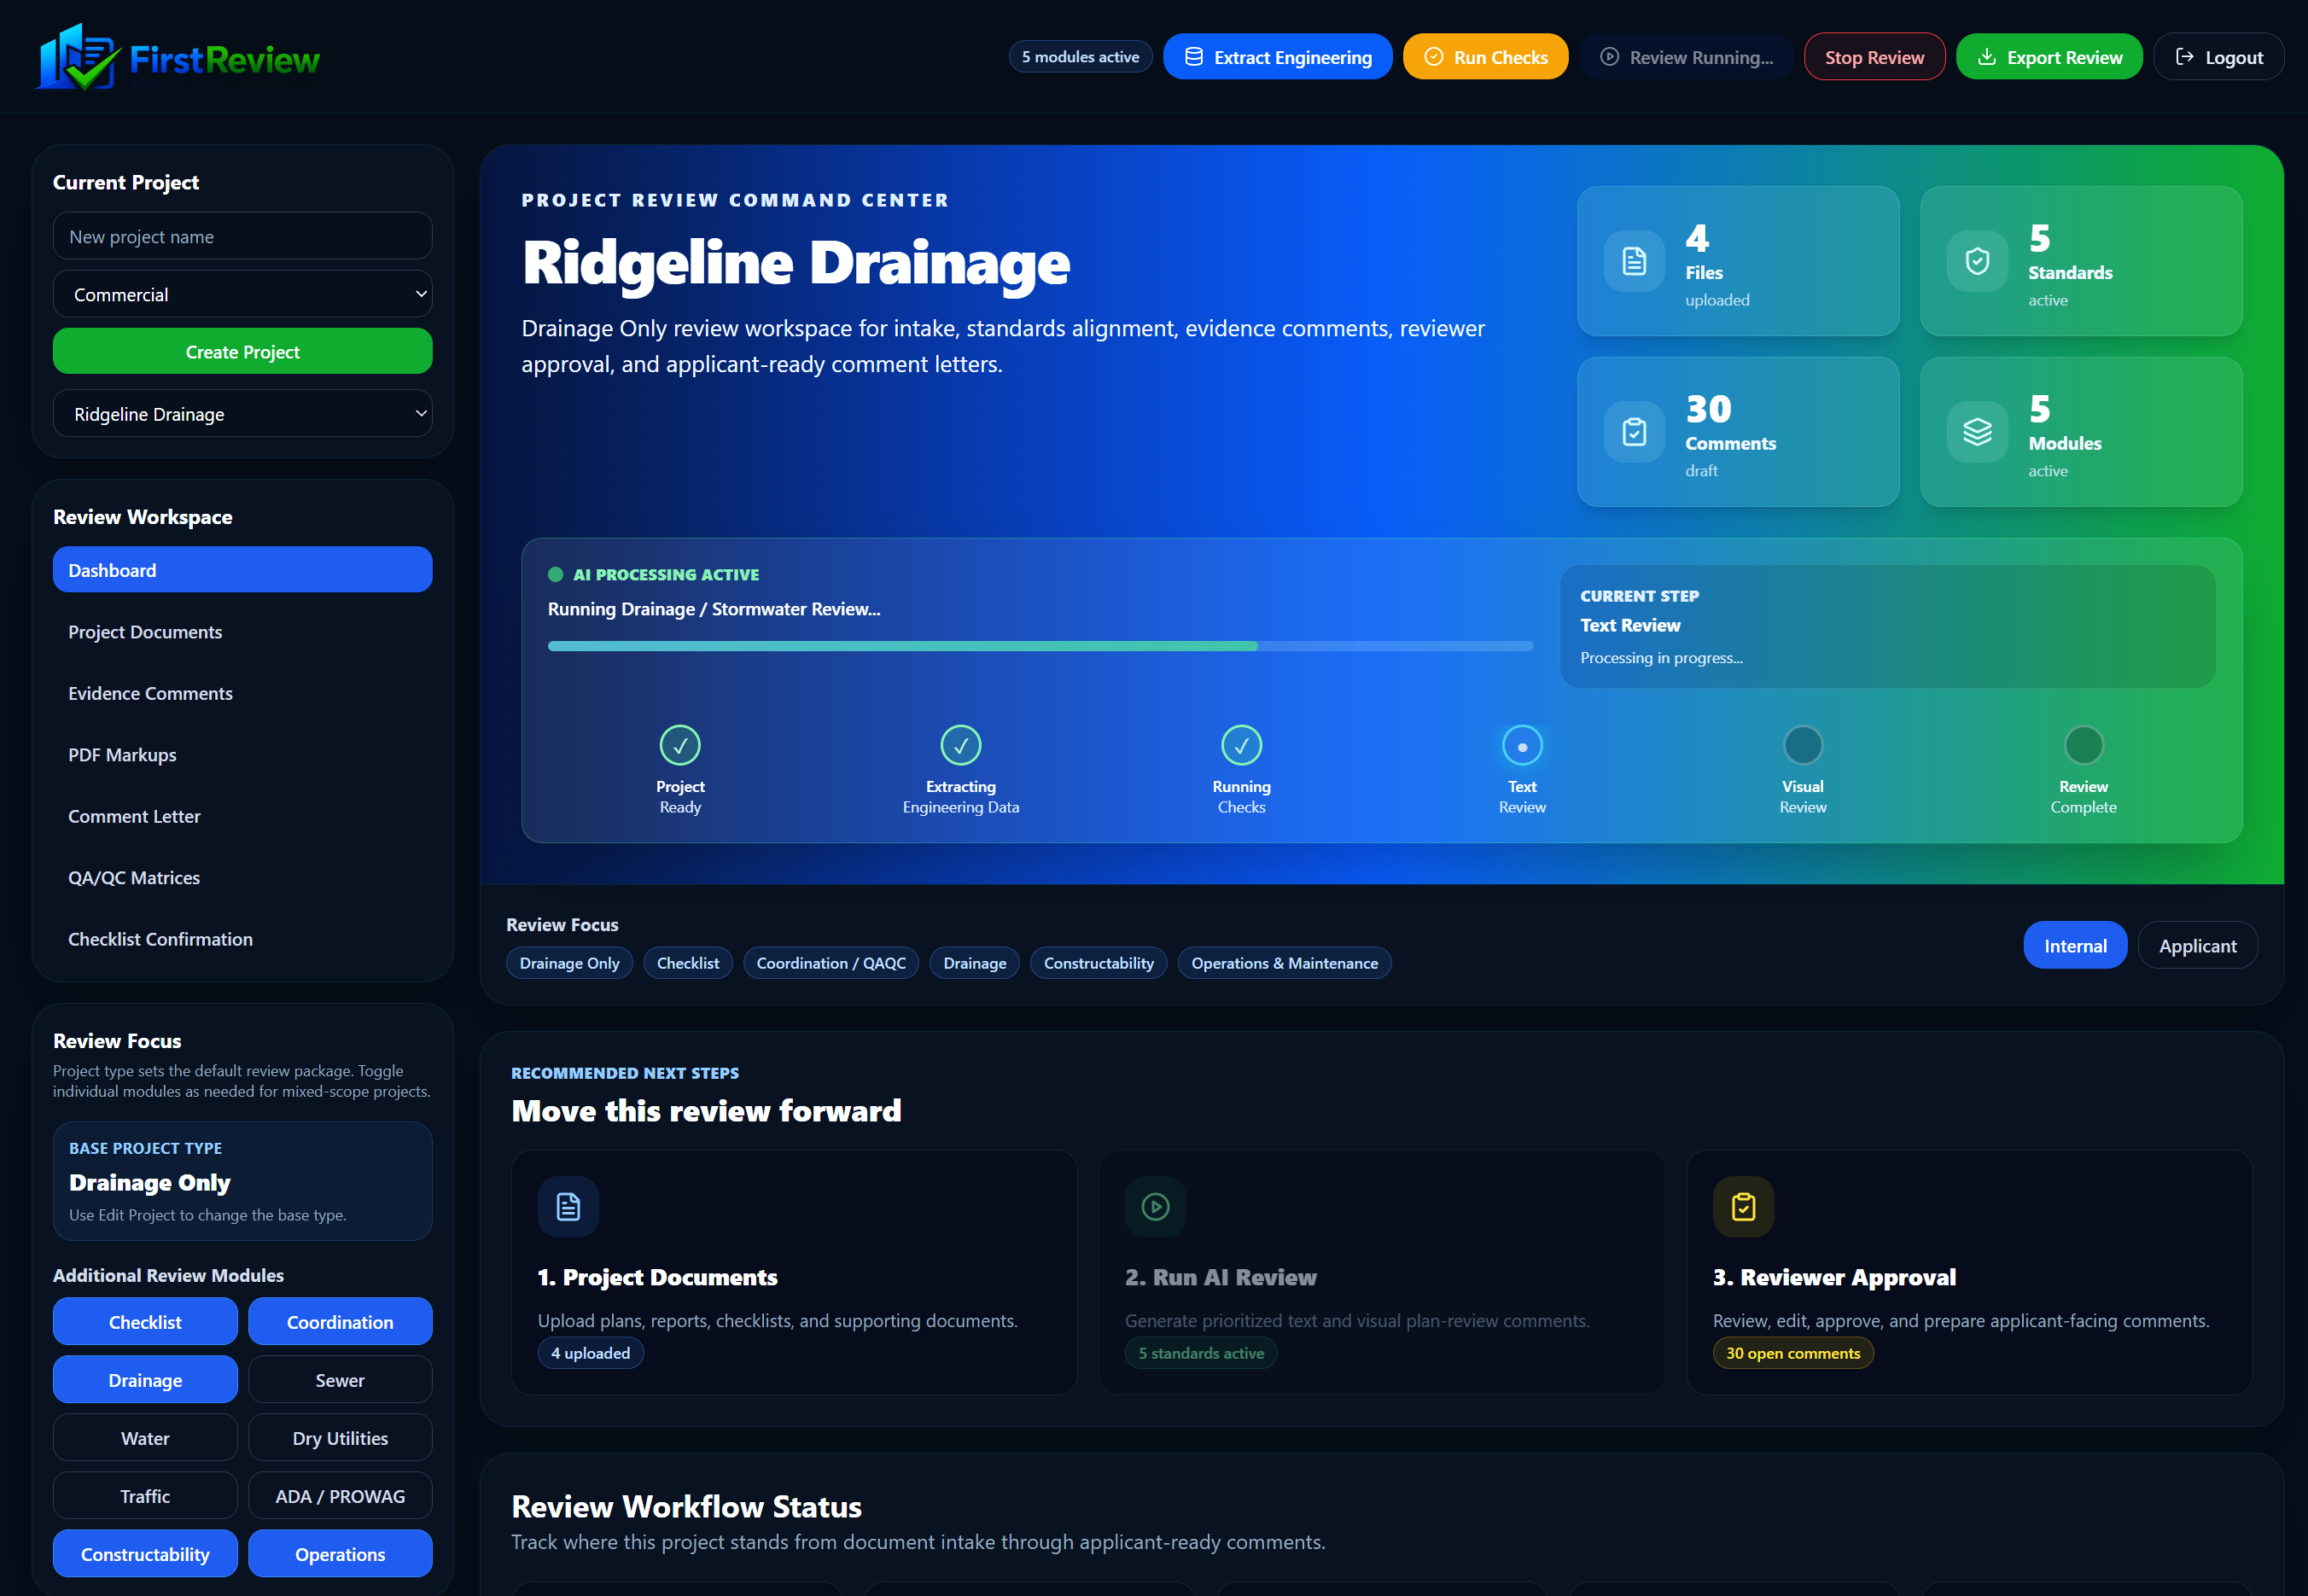Click the AI processing progress bar
This screenshot has width=2308, height=1596.
point(1040,647)
